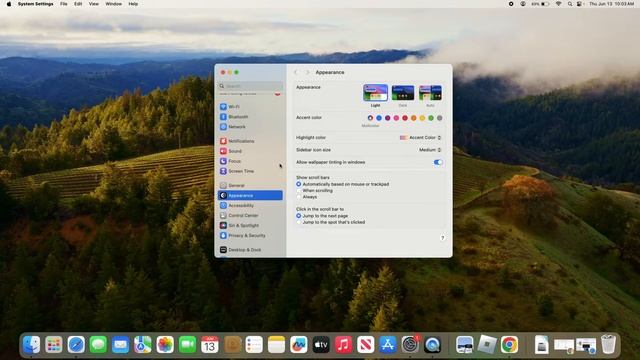This screenshot has height=360, width=640.
Task: Click the help question mark button
Action: click(x=442, y=238)
